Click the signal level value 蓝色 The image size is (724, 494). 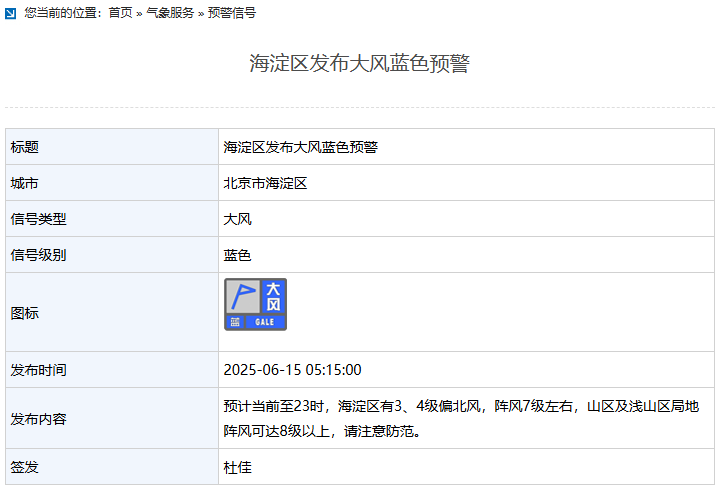(x=238, y=255)
